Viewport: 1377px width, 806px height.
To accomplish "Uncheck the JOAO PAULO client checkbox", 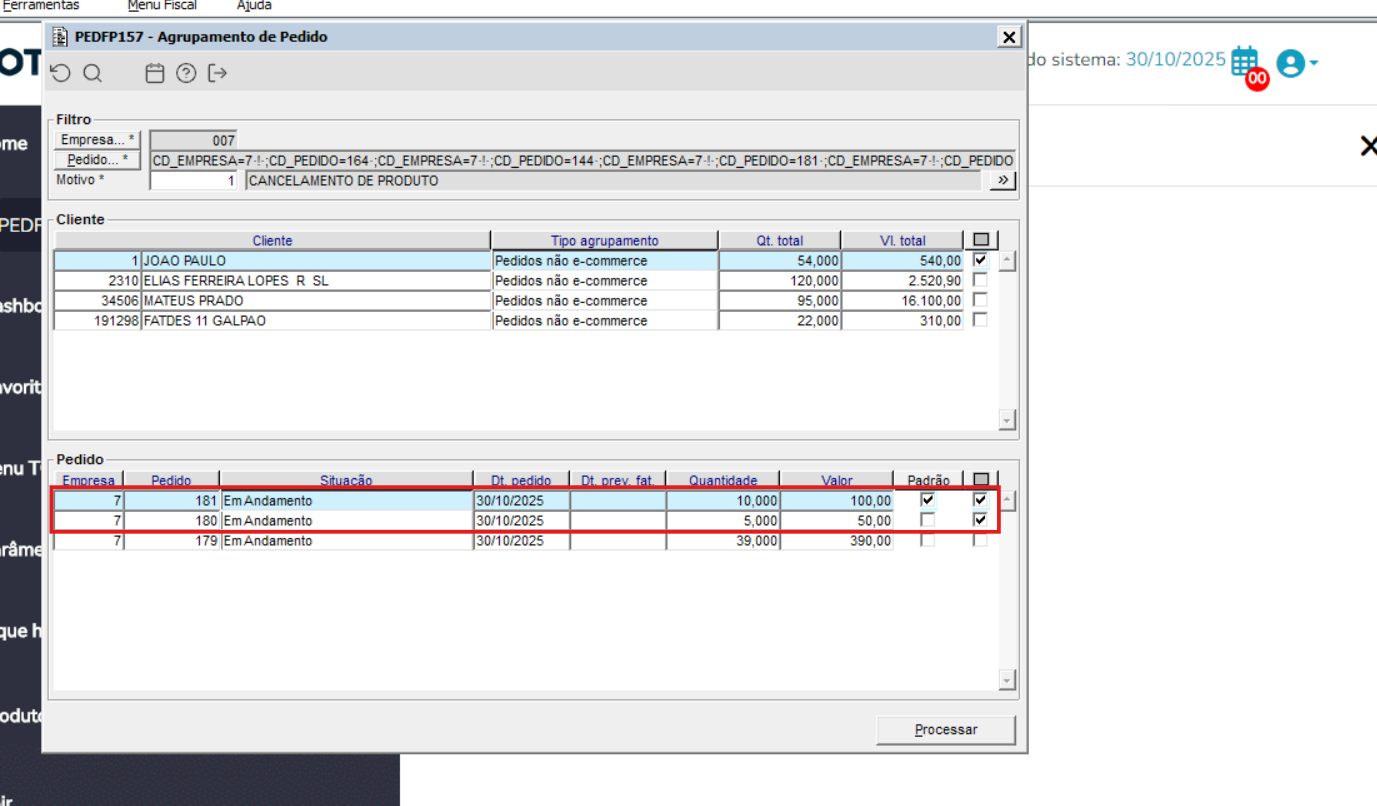I will 980,260.
